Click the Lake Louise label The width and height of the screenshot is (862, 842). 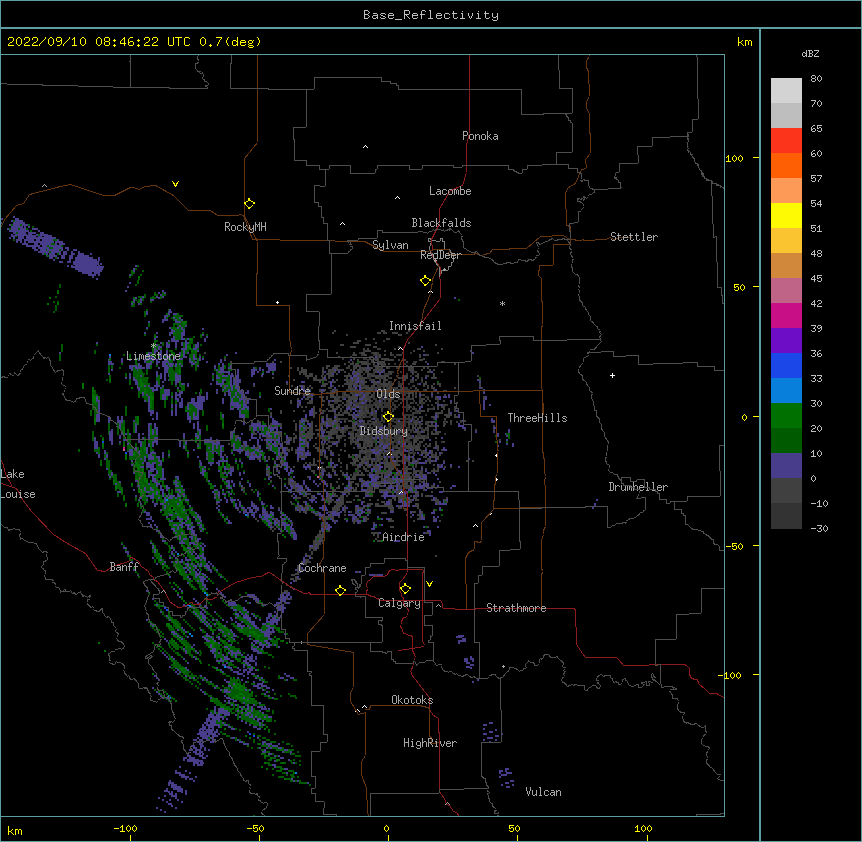point(17,484)
